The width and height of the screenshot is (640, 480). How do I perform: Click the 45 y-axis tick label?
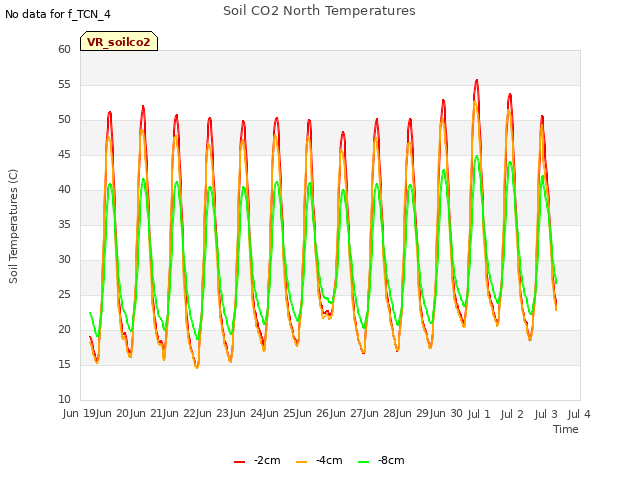64,154
